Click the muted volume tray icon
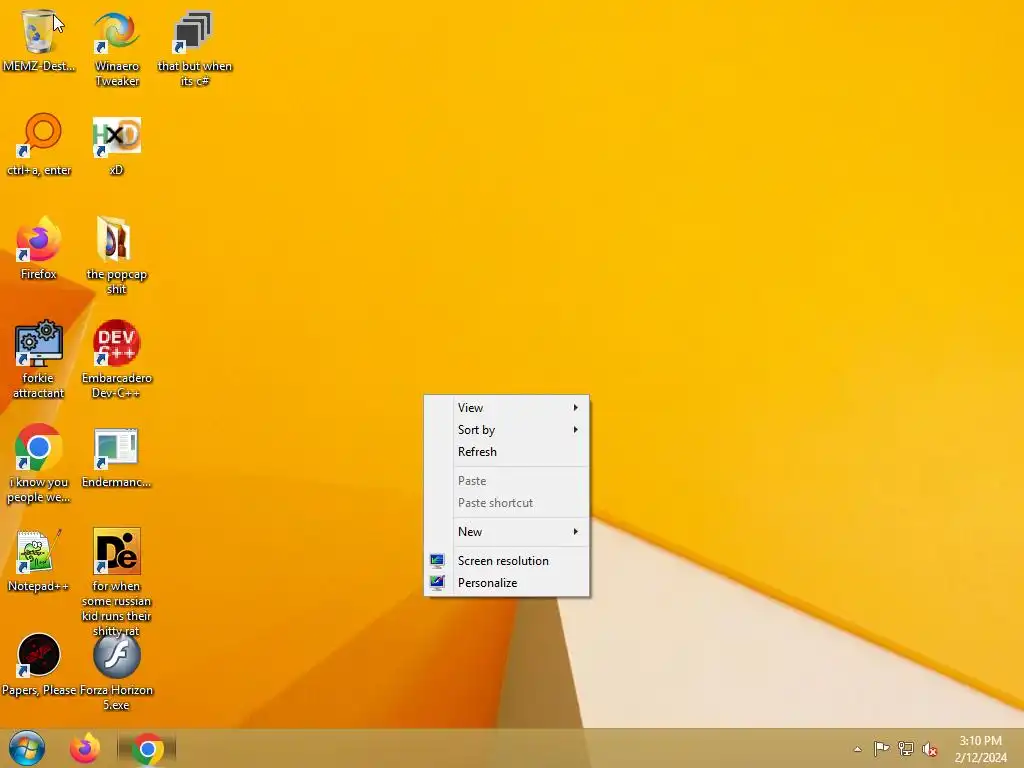 tap(930, 749)
